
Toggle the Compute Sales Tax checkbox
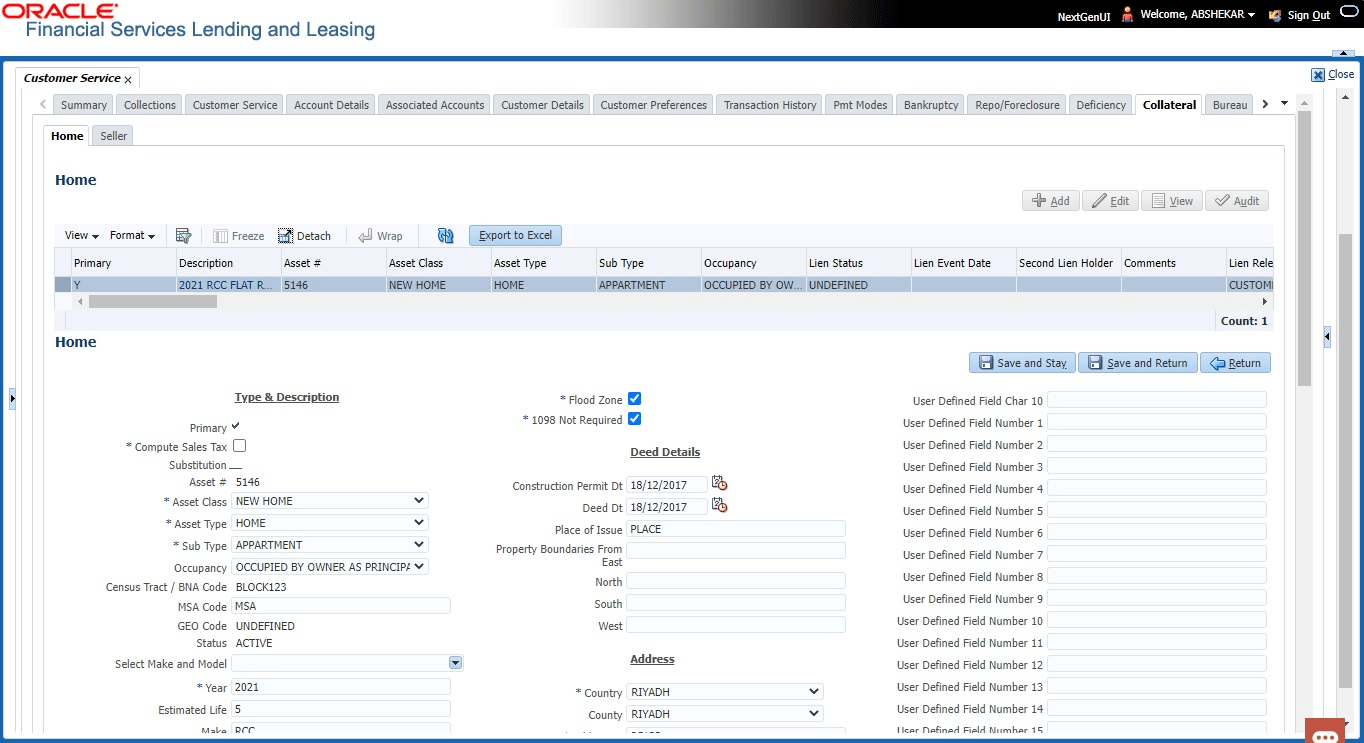point(239,446)
